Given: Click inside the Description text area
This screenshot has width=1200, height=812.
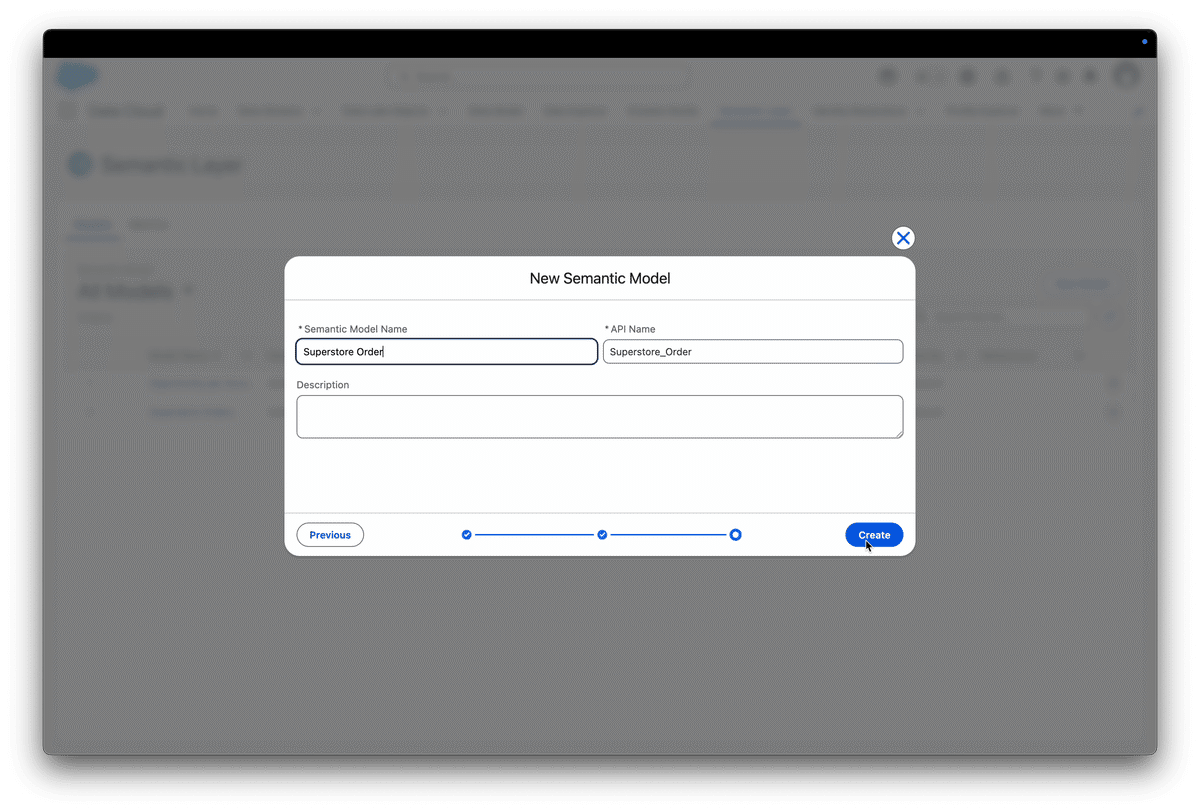Looking at the screenshot, I should click(x=600, y=416).
